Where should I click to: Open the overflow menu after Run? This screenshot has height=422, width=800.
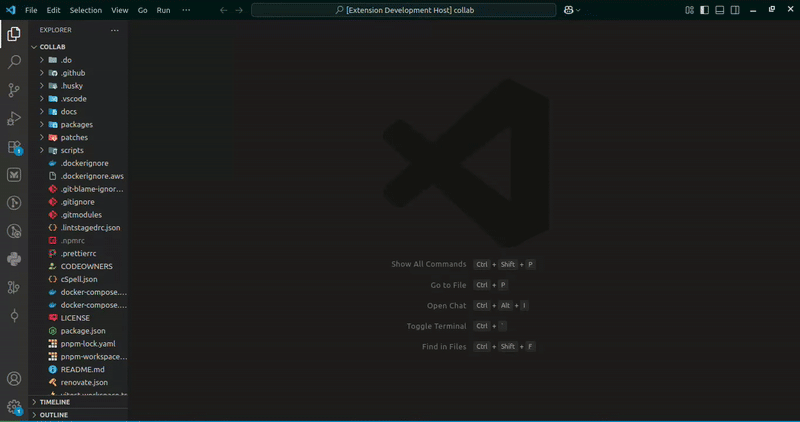pos(186,10)
